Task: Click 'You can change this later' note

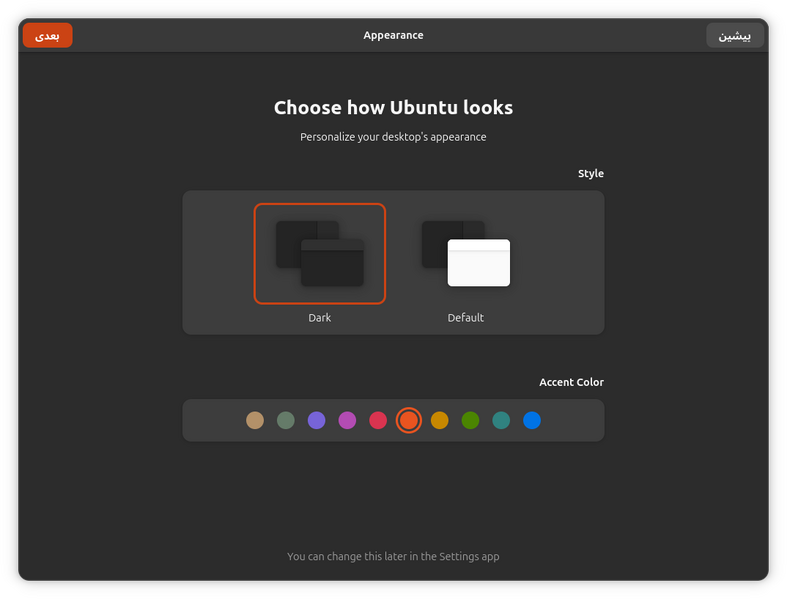Action: (x=394, y=556)
